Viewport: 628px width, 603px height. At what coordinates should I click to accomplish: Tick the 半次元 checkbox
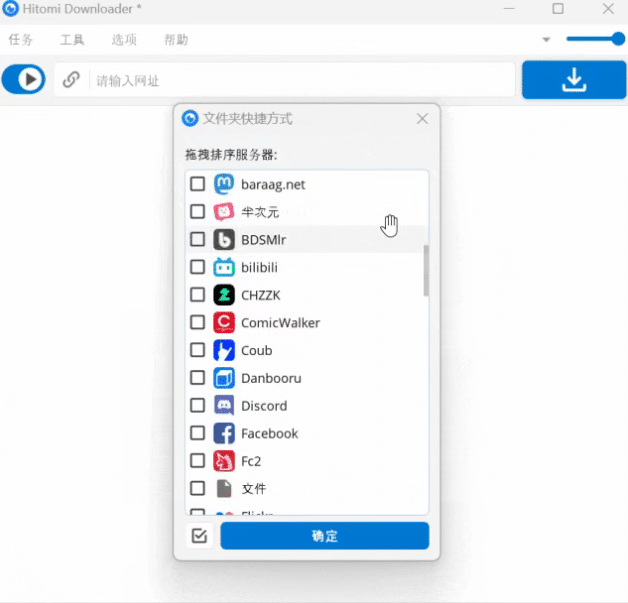pos(198,212)
